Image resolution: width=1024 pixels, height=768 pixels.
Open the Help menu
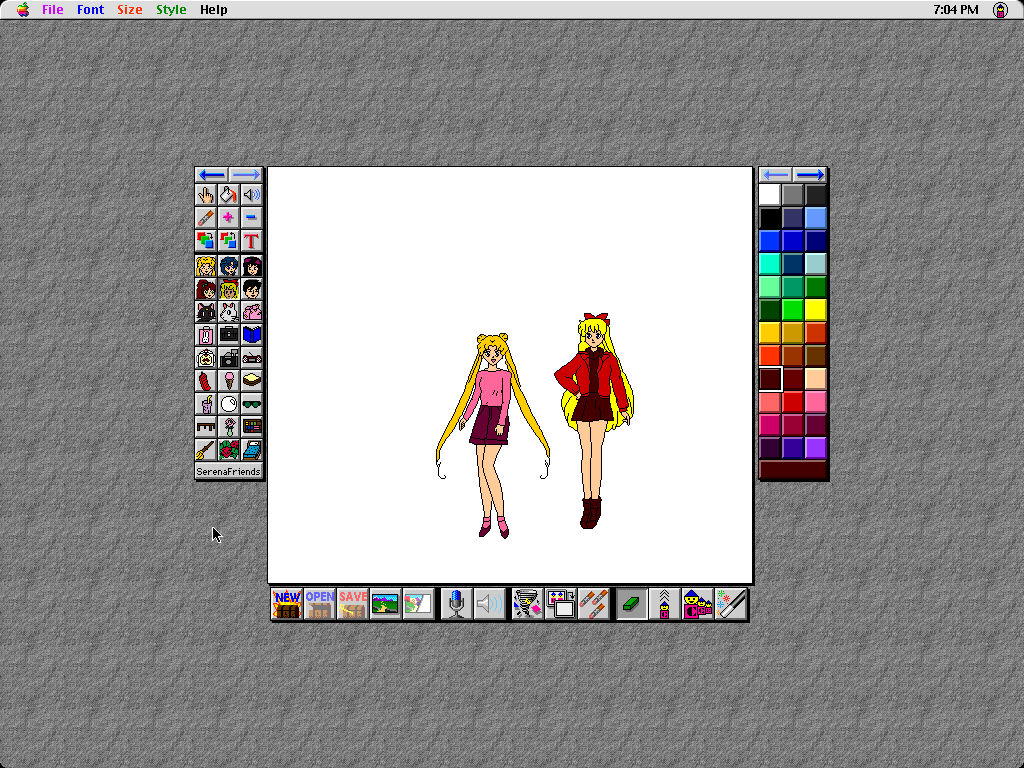coord(214,10)
